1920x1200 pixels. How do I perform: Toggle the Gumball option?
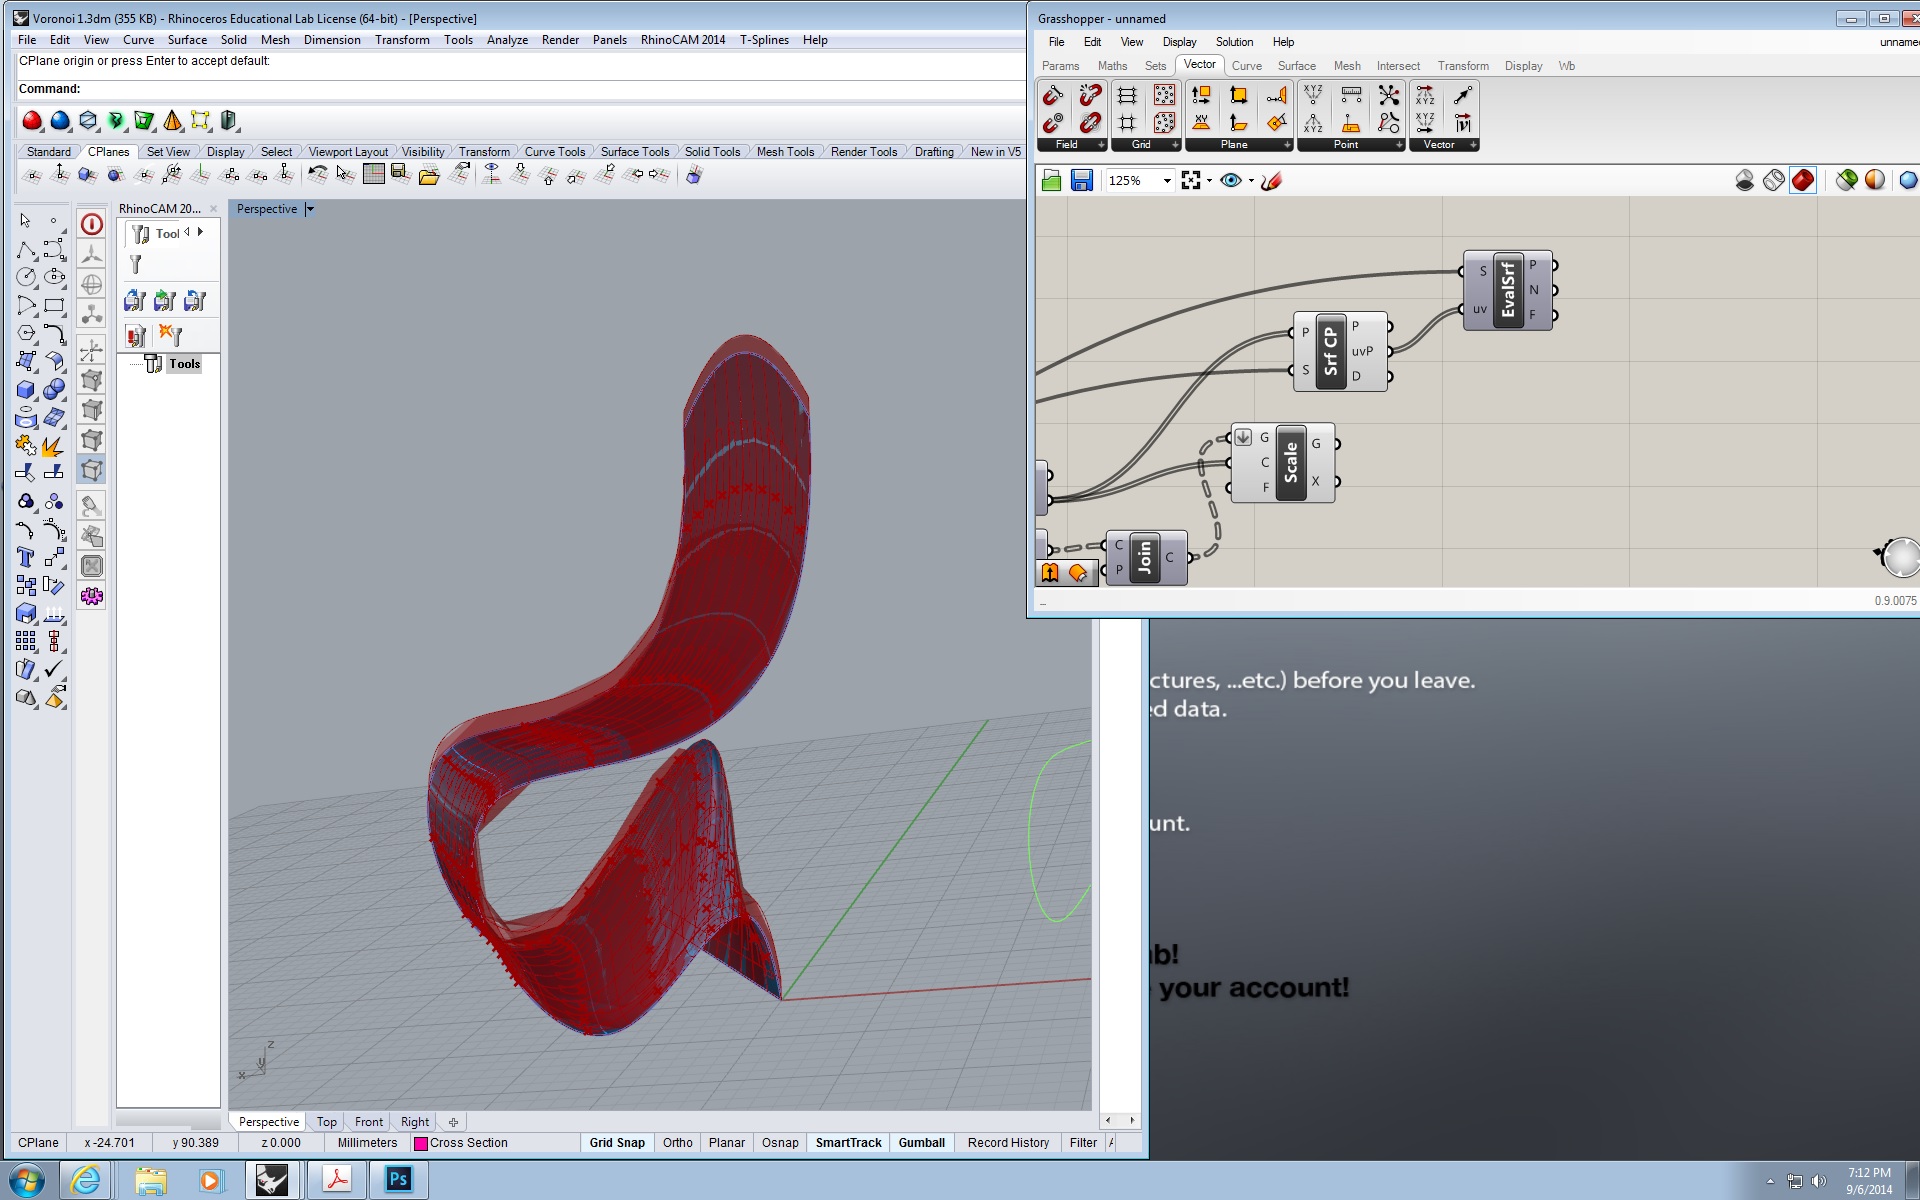(921, 1143)
